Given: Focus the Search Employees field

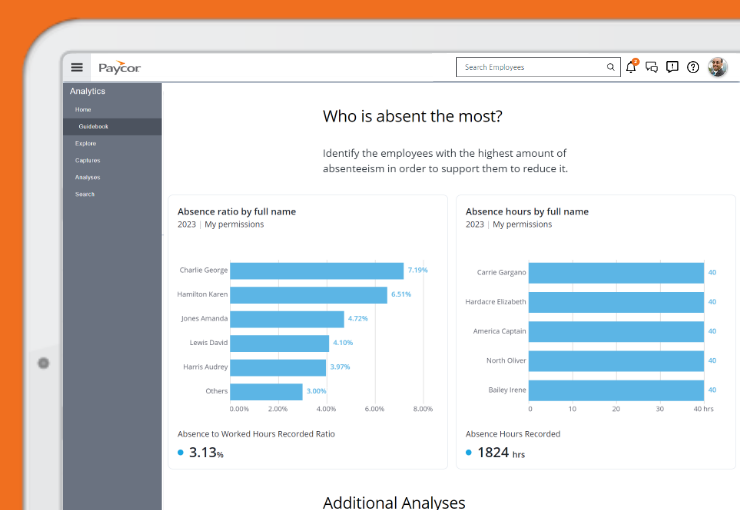Looking at the screenshot, I should click(538, 67).
